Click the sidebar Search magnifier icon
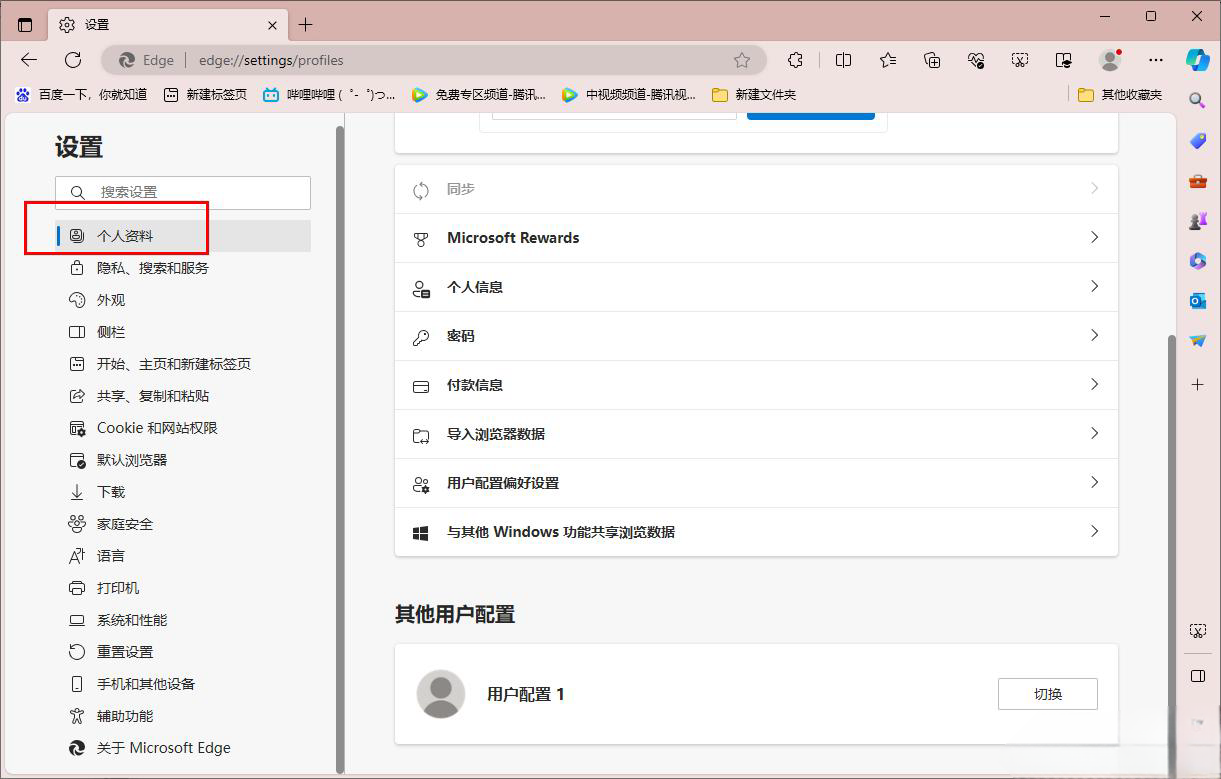 click(x=1197, y=100)
